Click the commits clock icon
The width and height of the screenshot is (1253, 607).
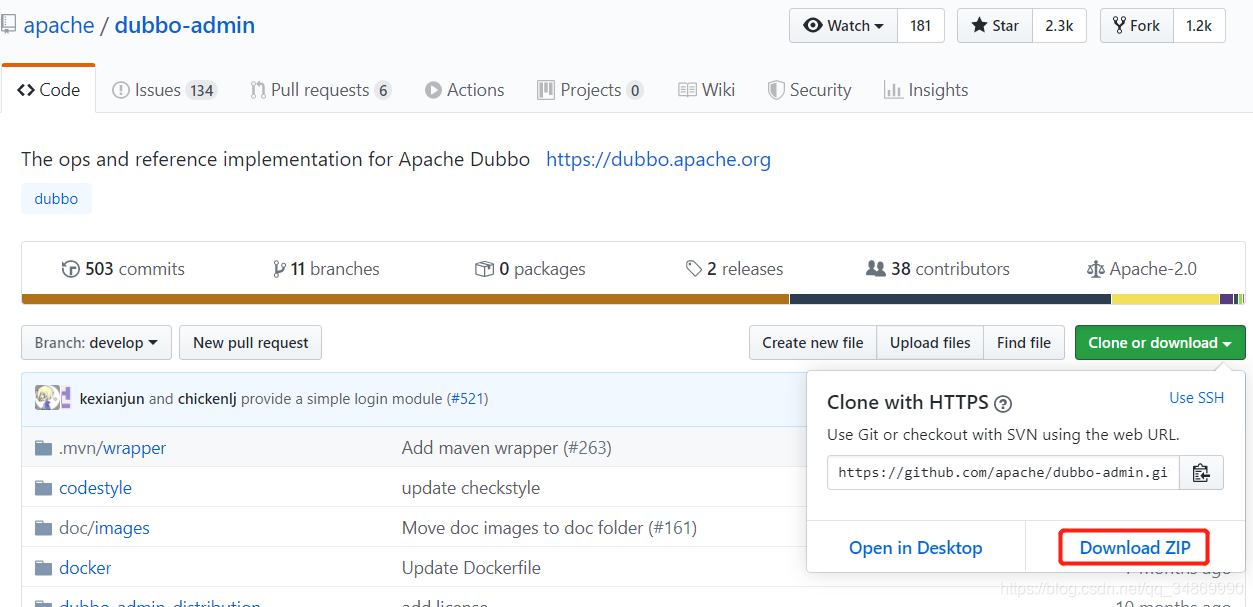[70, 269]
